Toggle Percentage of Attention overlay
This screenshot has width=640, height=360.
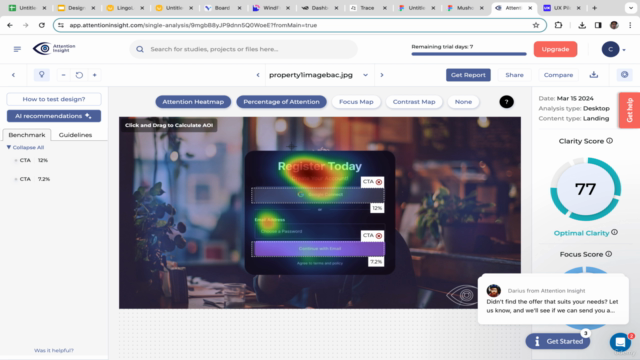281,102
